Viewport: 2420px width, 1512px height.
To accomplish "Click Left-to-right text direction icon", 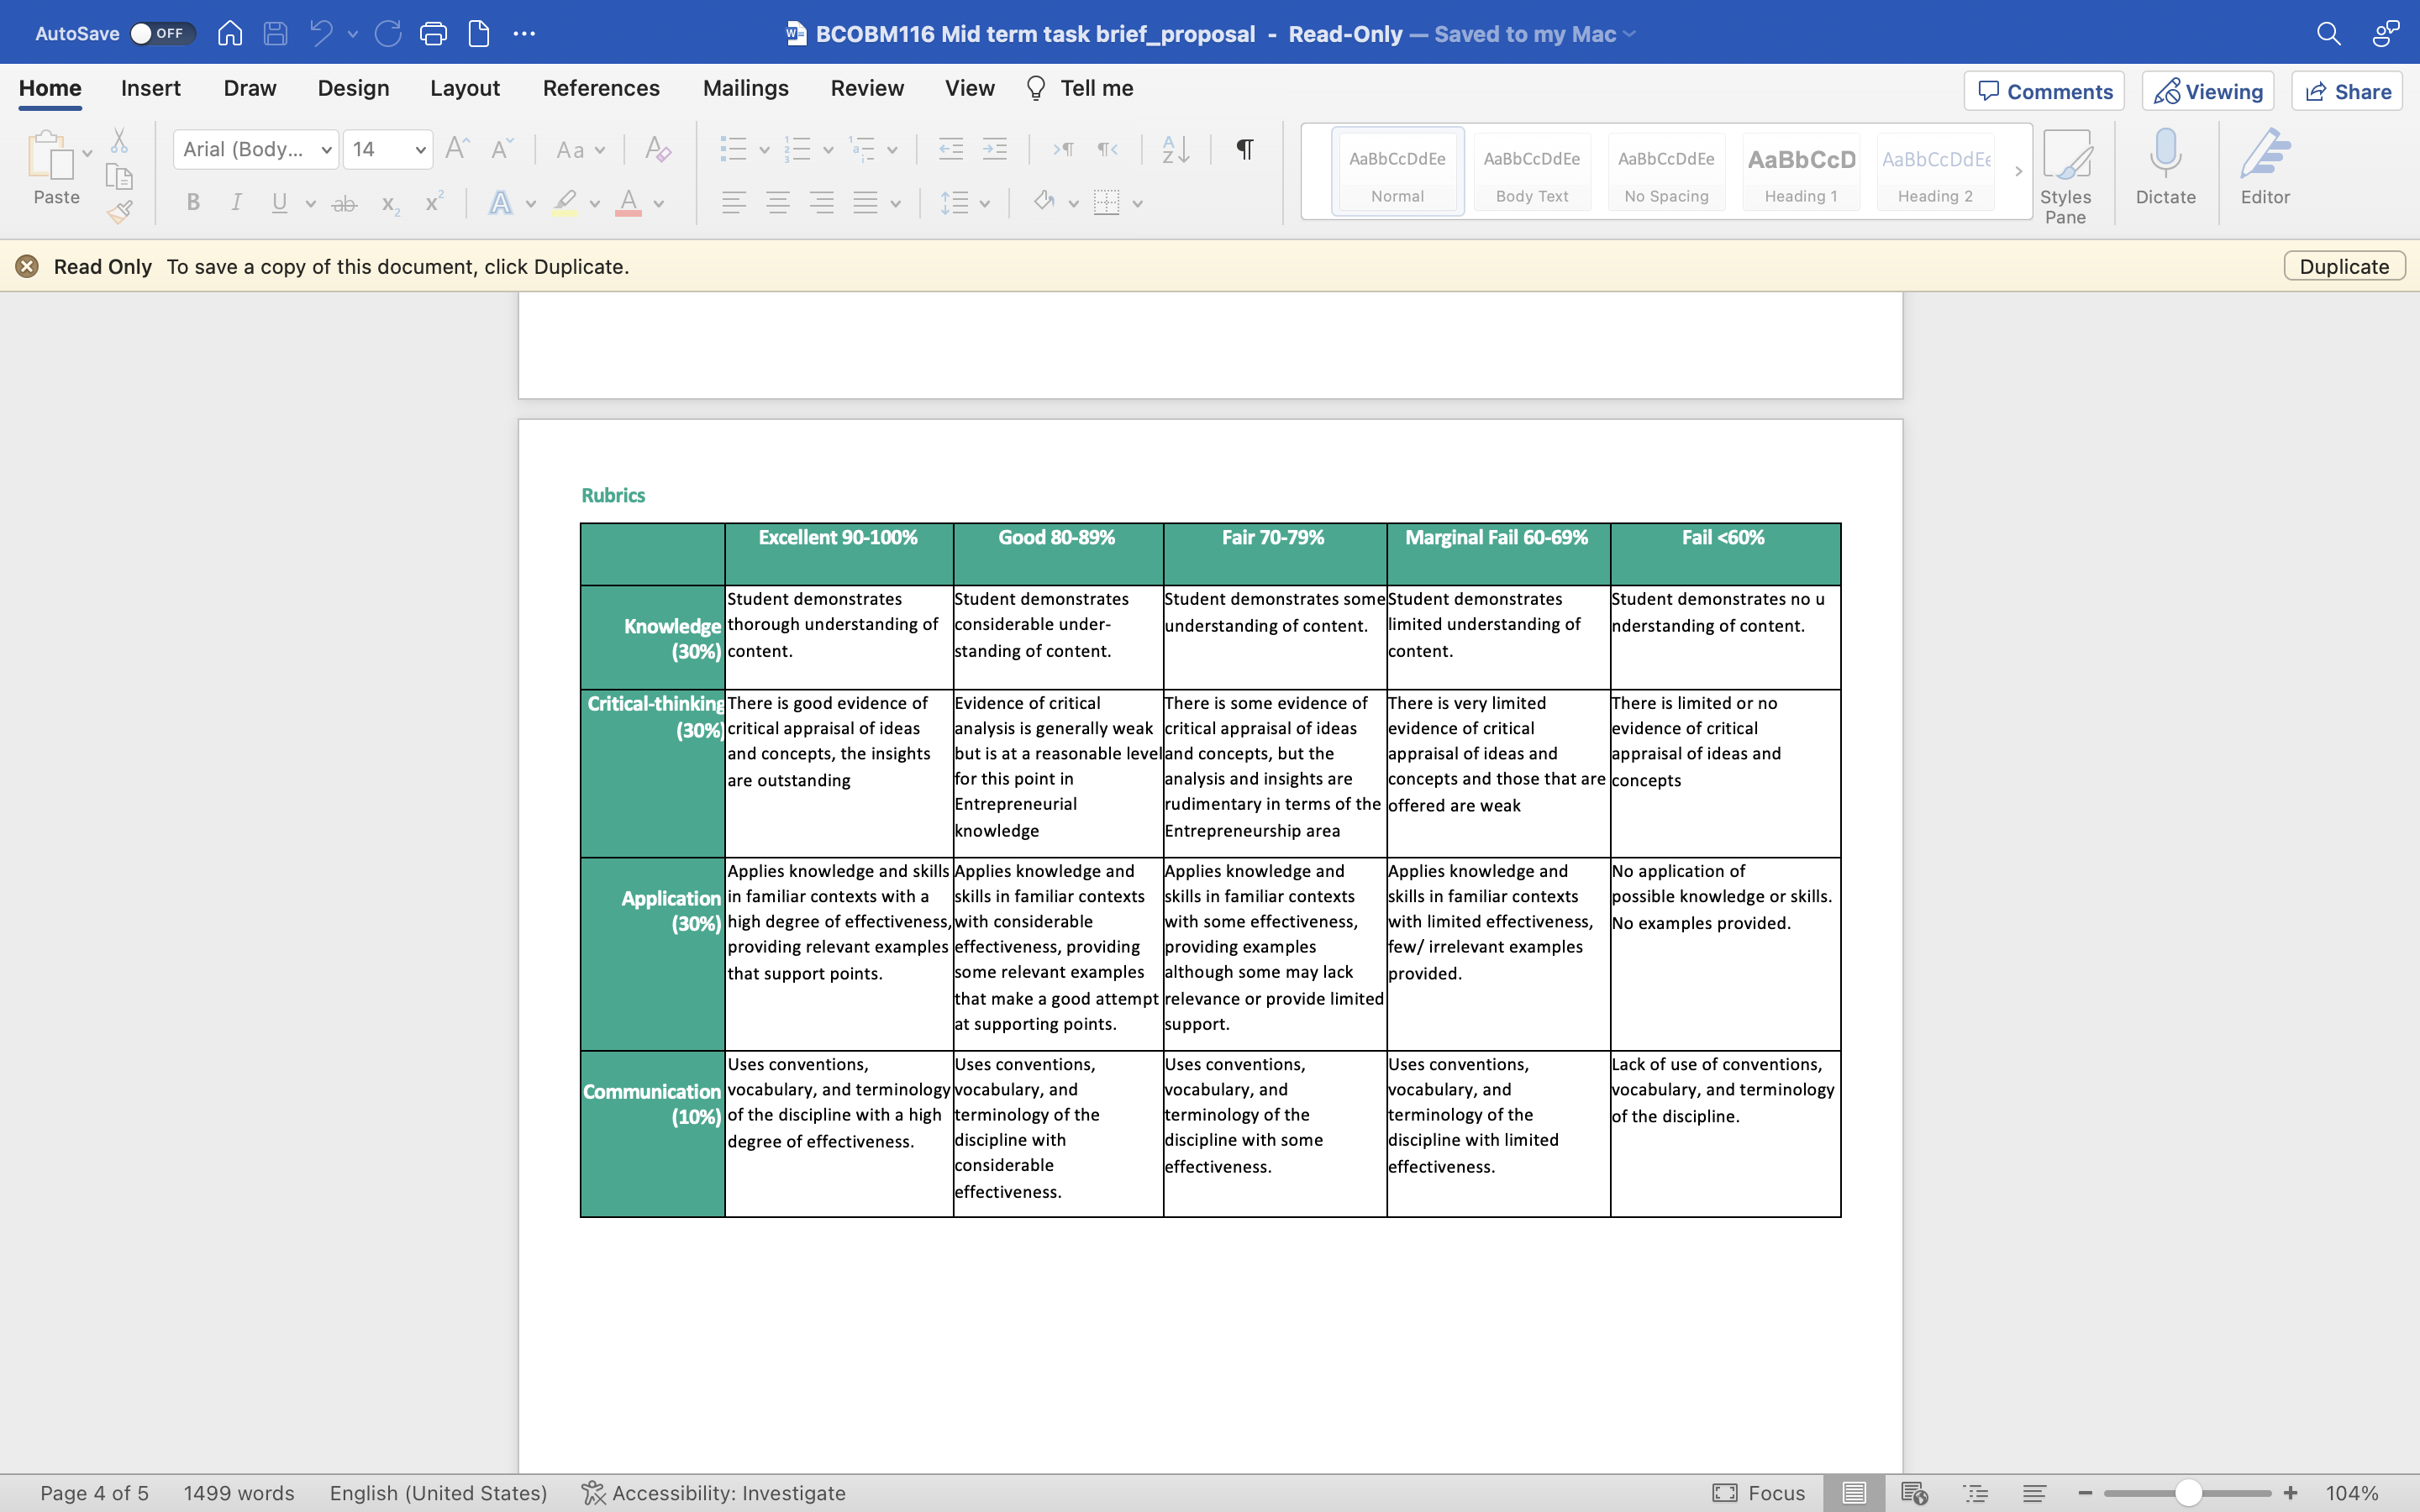I will tap(1062, 149).
